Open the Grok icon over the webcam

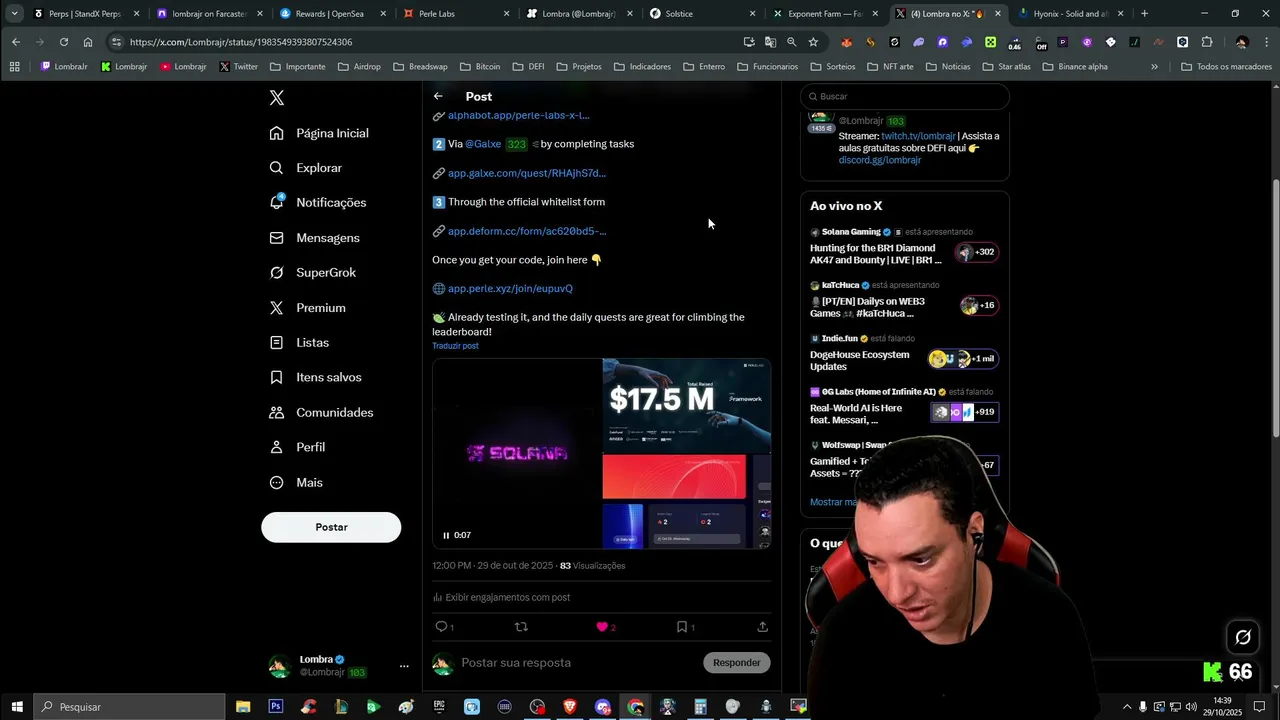click(x=1243, y=637)
